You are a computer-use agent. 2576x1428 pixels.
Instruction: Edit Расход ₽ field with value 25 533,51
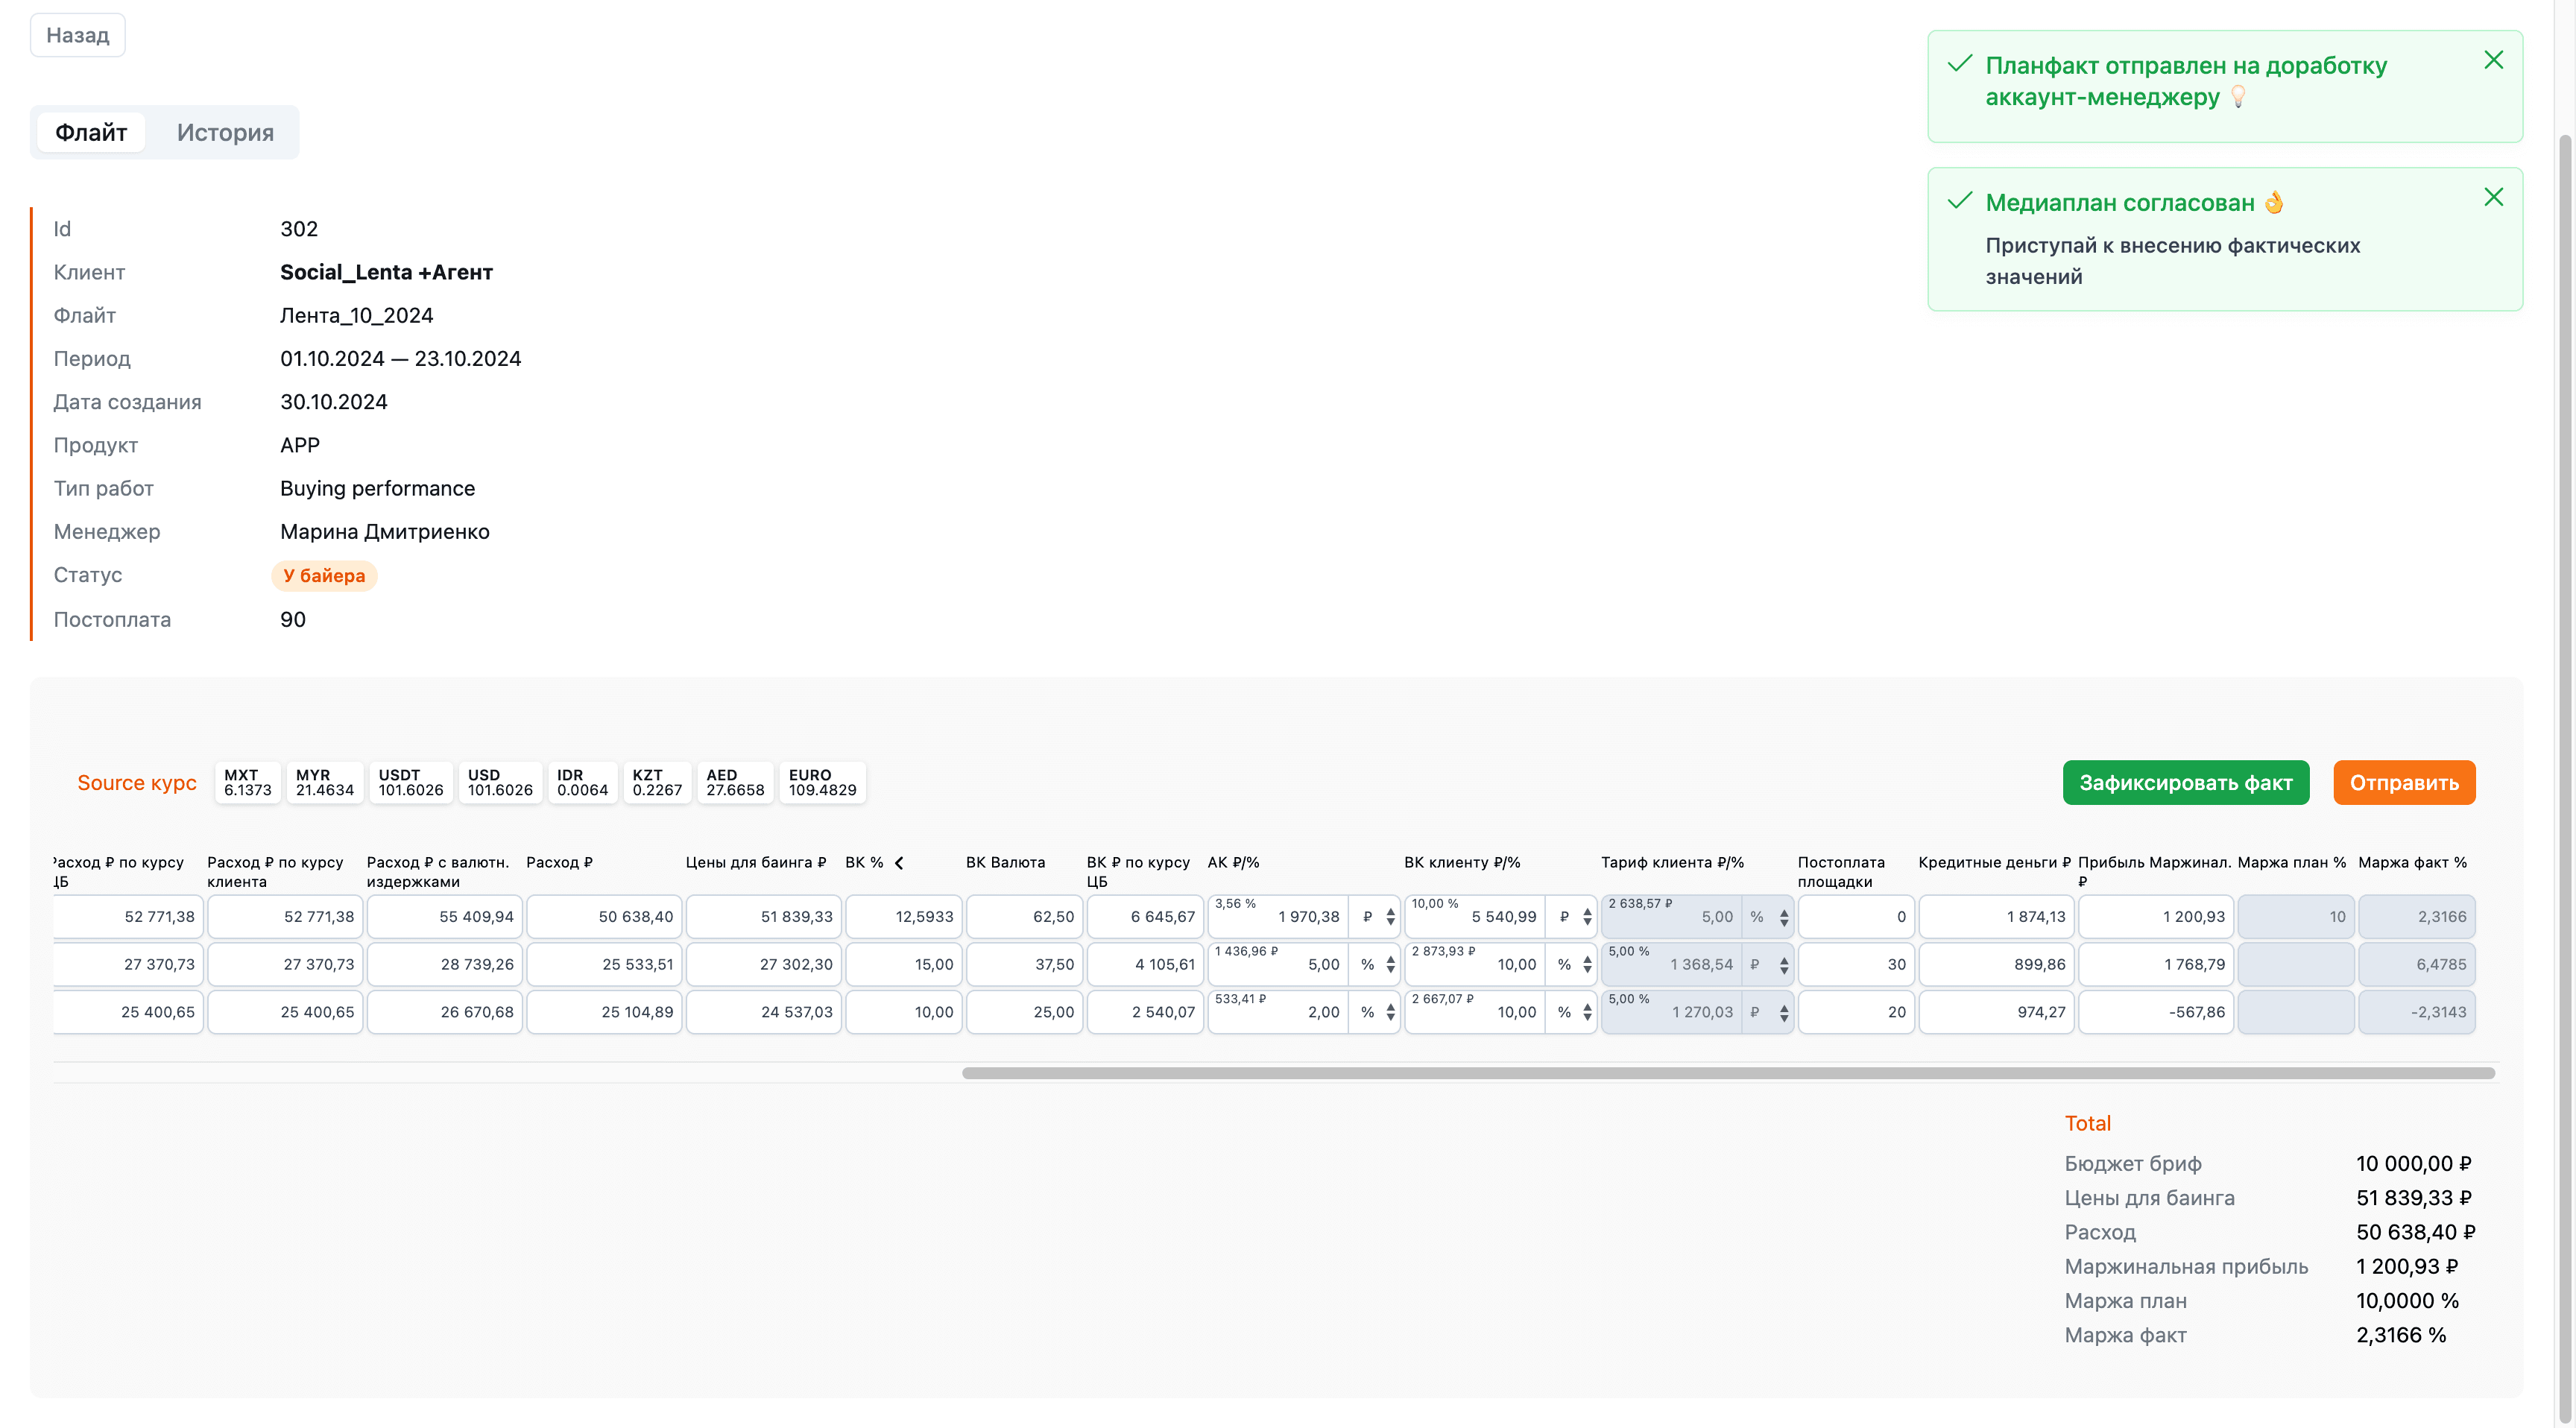604,965
